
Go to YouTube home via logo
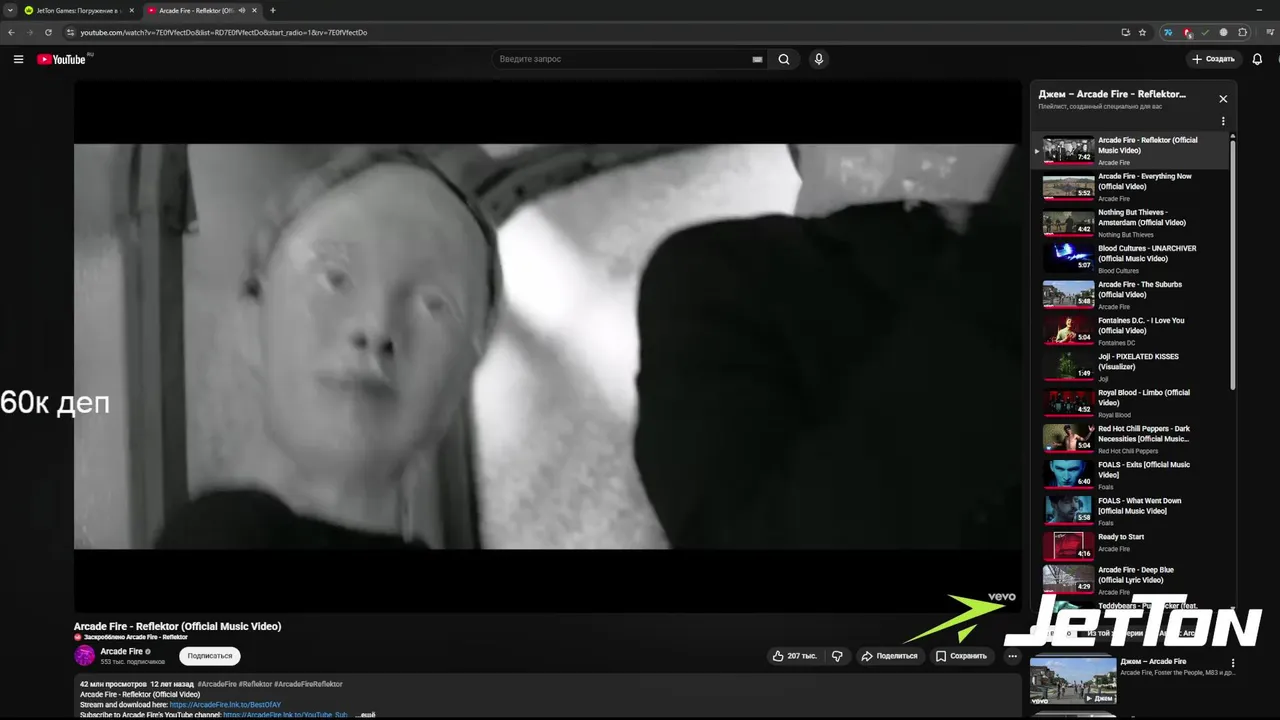point(63,59)
